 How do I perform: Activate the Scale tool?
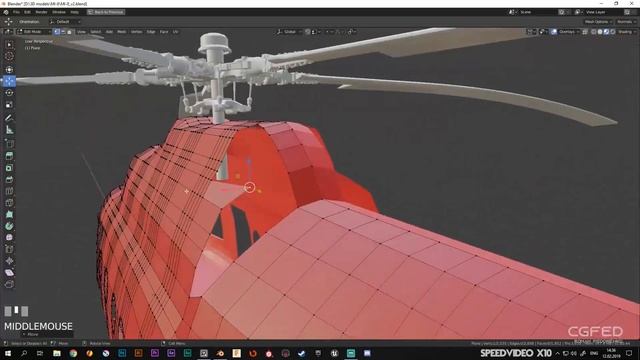(x=9, y=105)
